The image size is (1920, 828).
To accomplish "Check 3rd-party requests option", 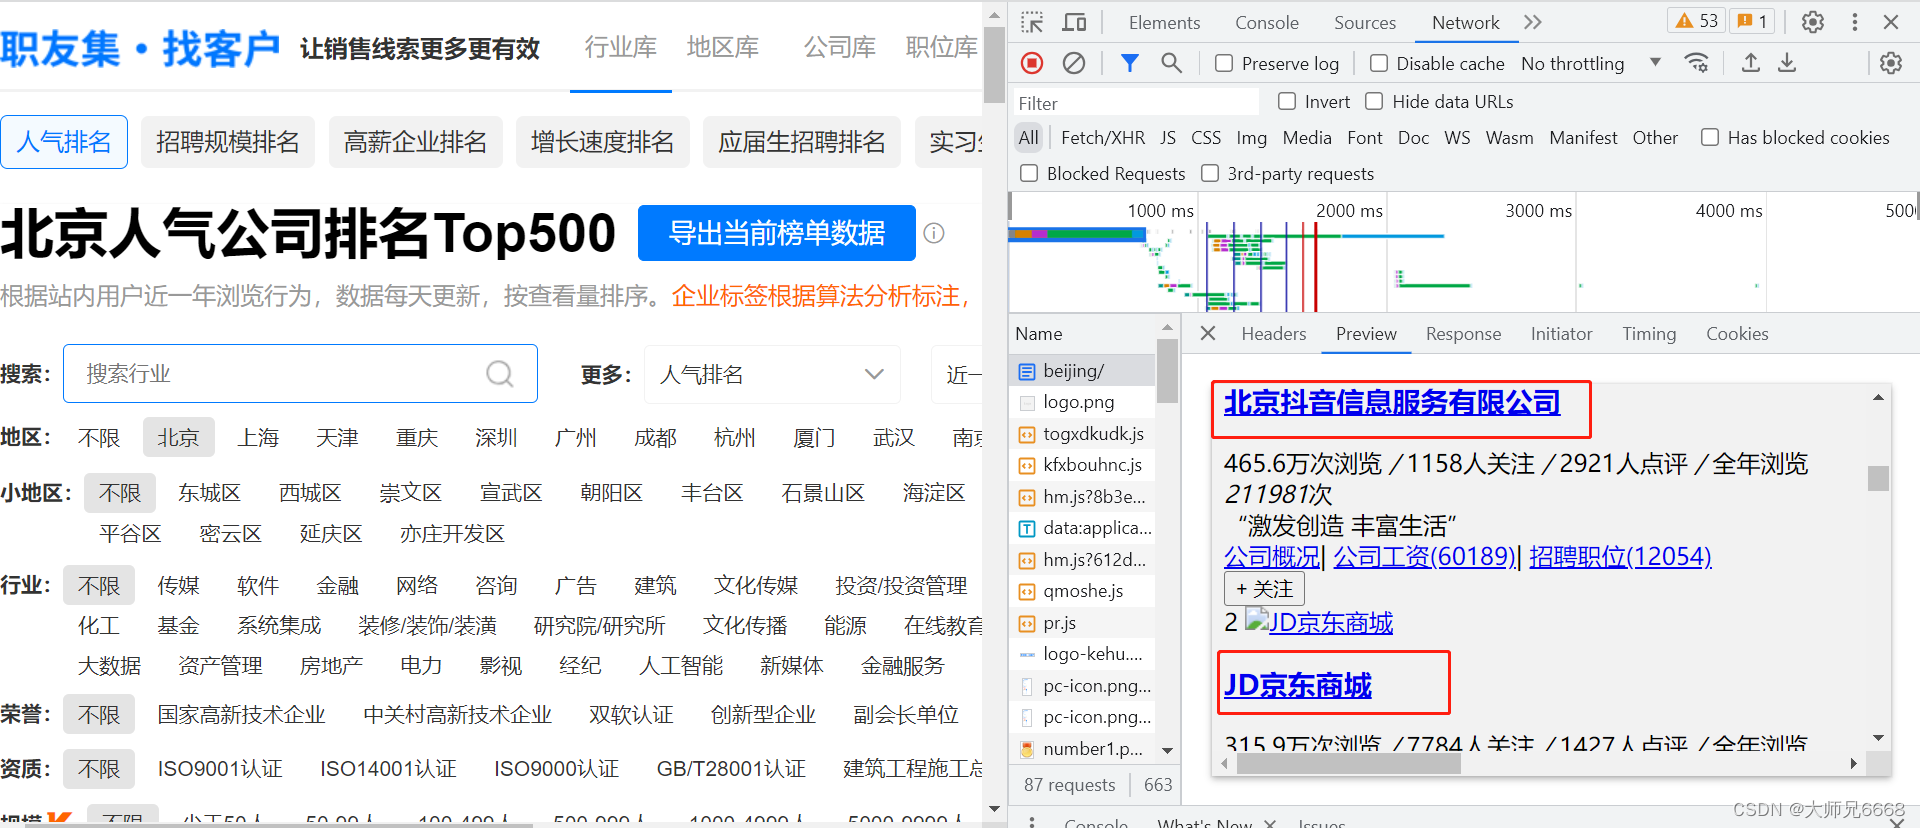I will click(1210, 173).
